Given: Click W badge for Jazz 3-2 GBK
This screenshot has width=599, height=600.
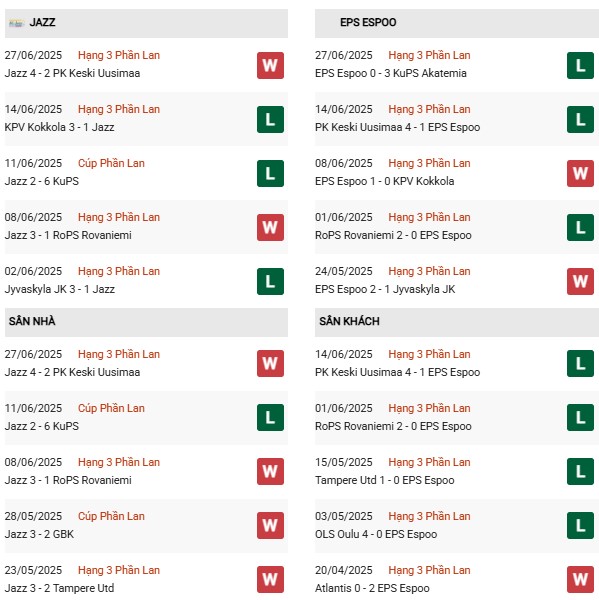Looking at the screenshot, I should pos(270,525).
